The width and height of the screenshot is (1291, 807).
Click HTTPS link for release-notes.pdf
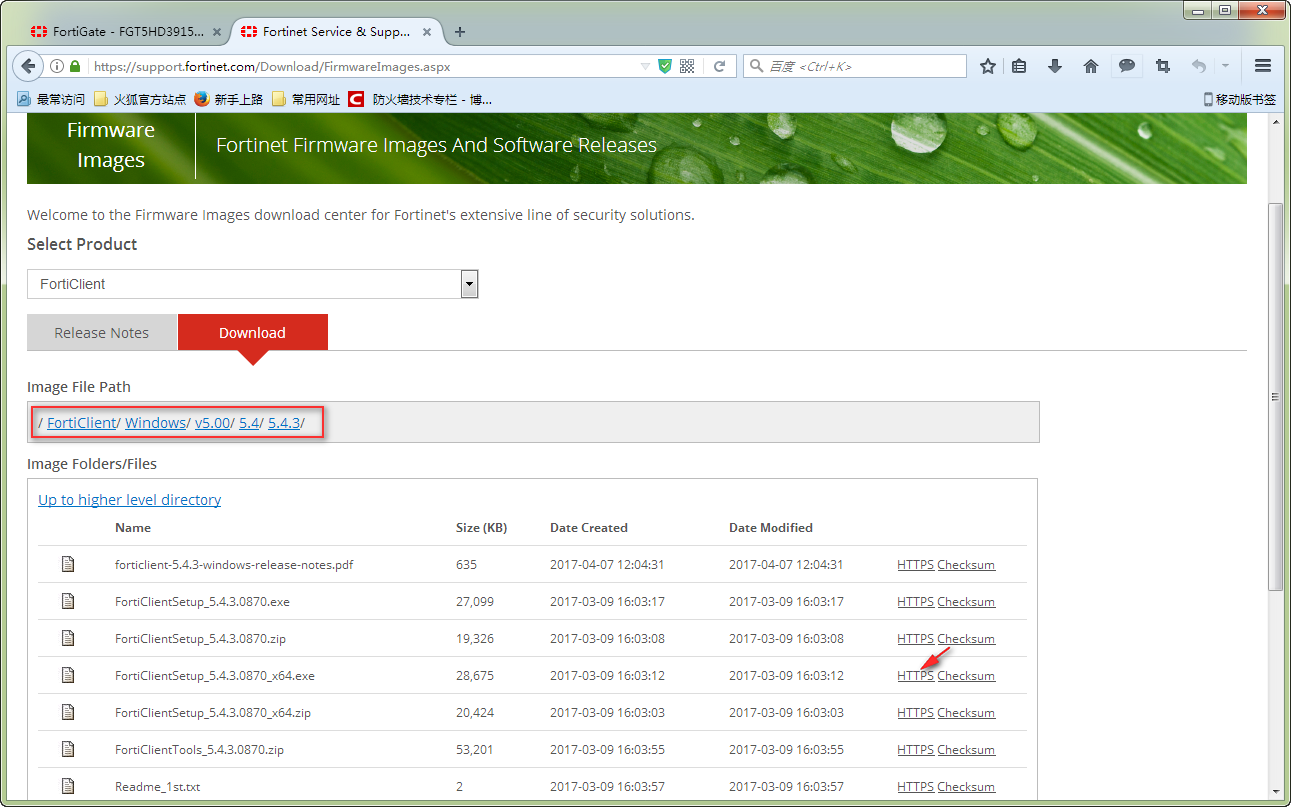point(915,564)
